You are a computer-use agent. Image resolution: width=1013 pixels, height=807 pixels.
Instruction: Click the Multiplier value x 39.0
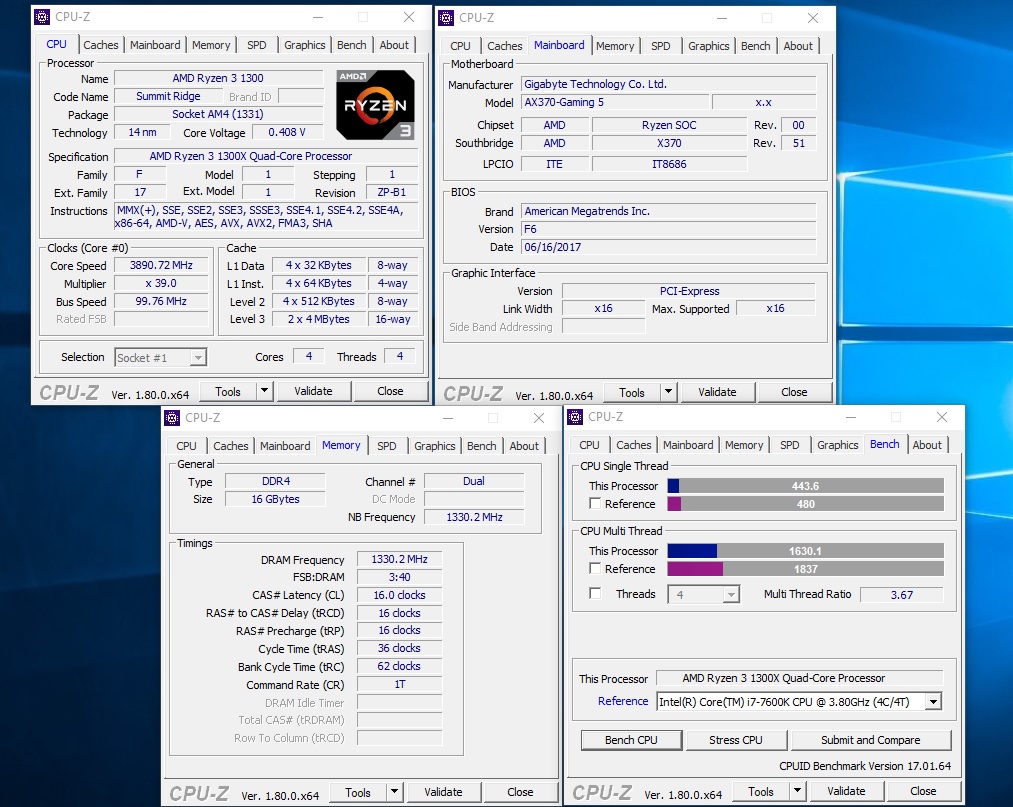162,284
